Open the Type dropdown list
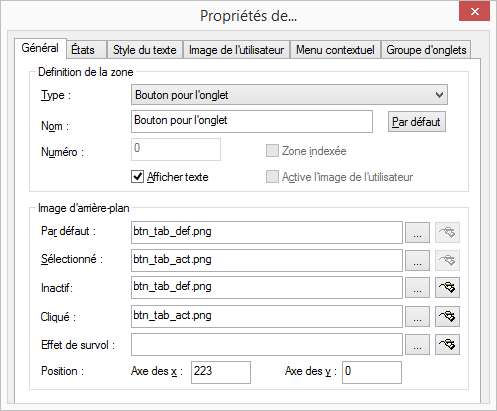The image size is (497, 411). tap(289, 95)
